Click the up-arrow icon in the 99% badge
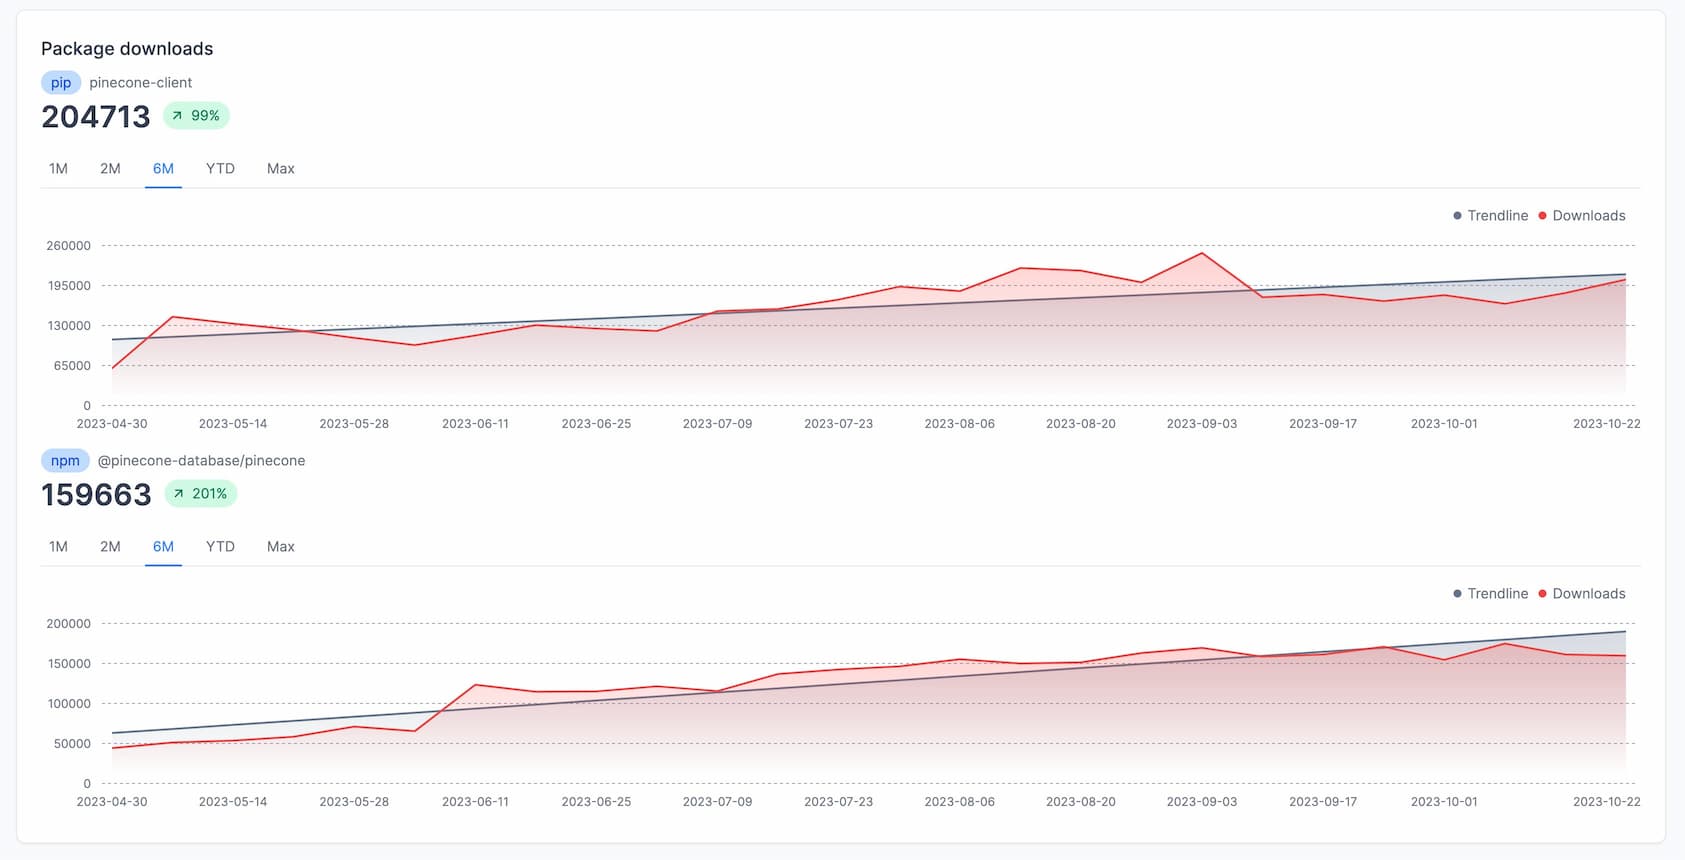 [x=177, y=116]
